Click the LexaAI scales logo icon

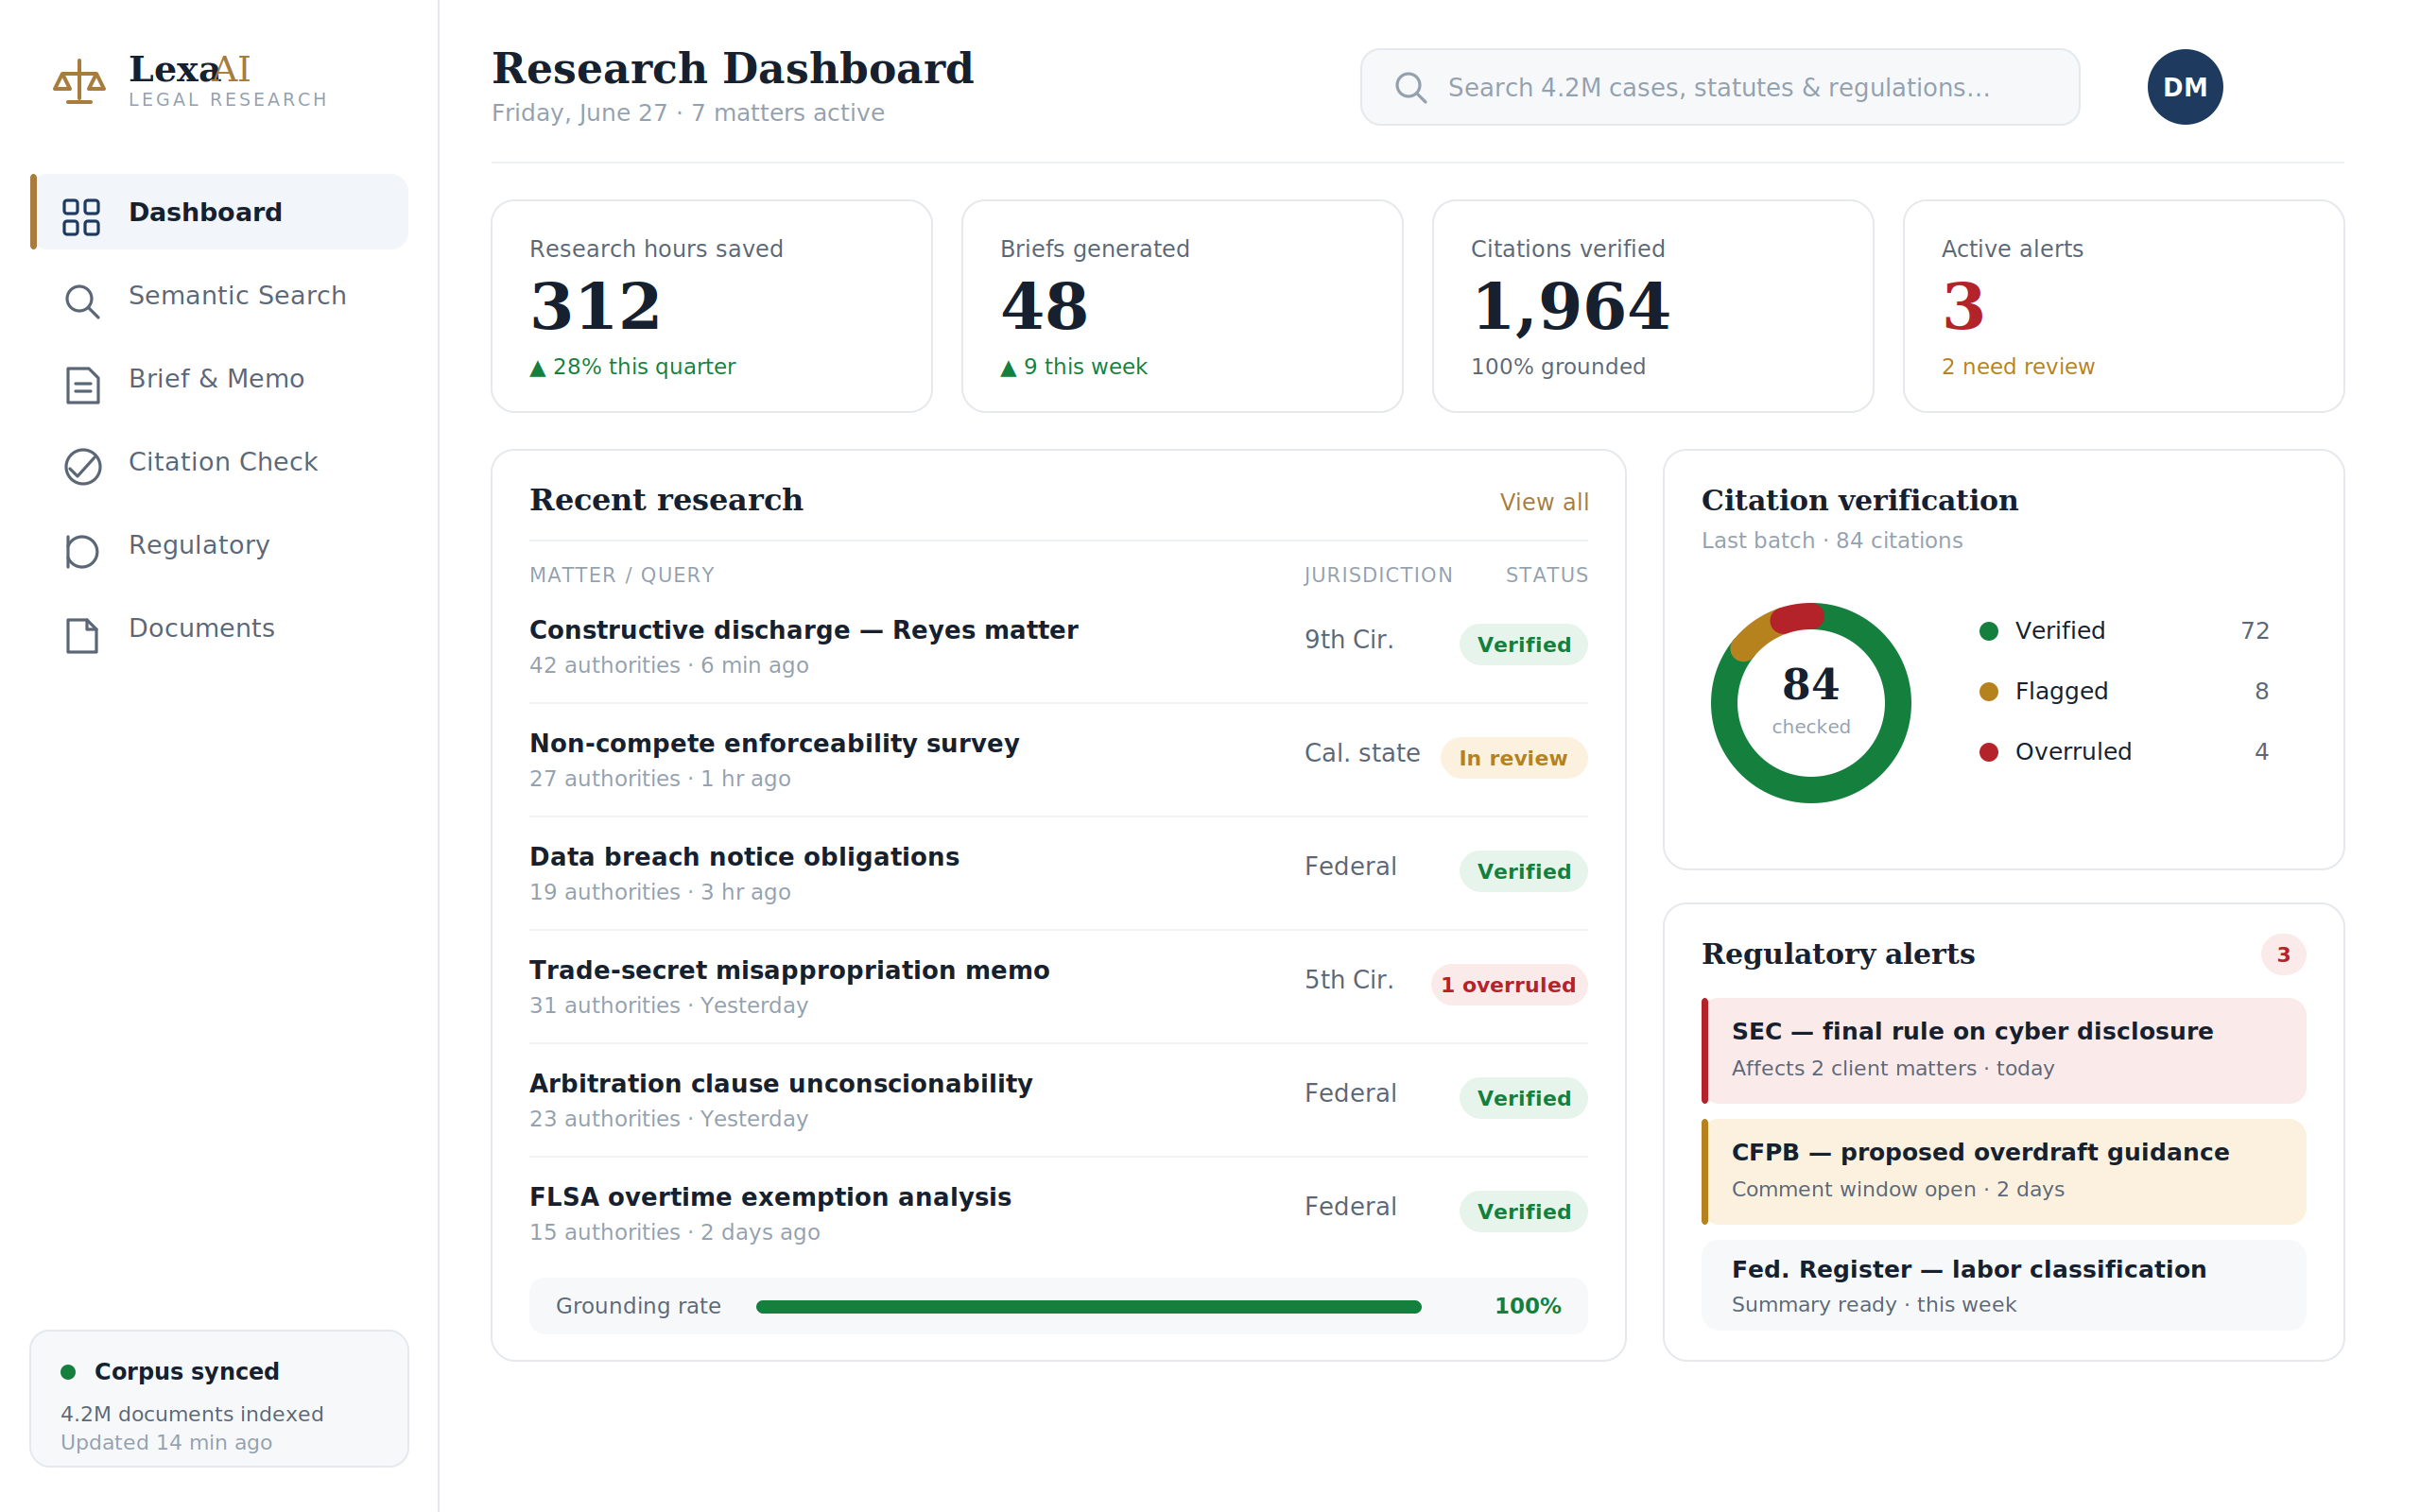pos(79,81)
